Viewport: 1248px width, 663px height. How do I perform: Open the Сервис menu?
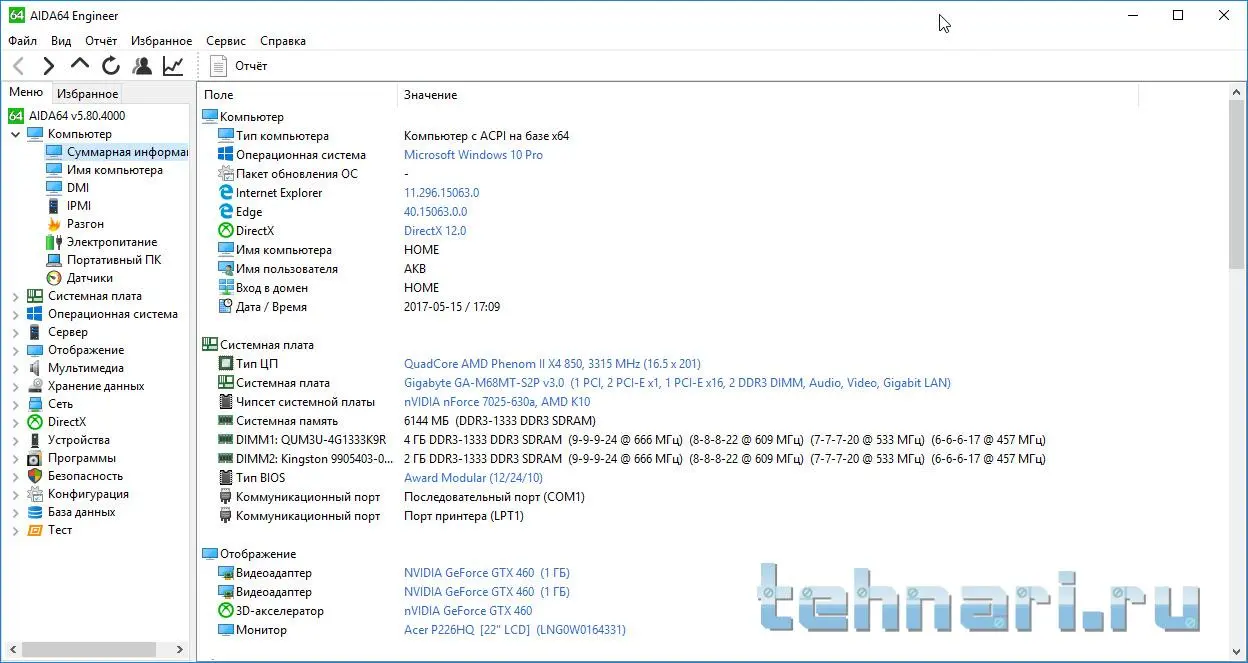(x=226, y=41)
